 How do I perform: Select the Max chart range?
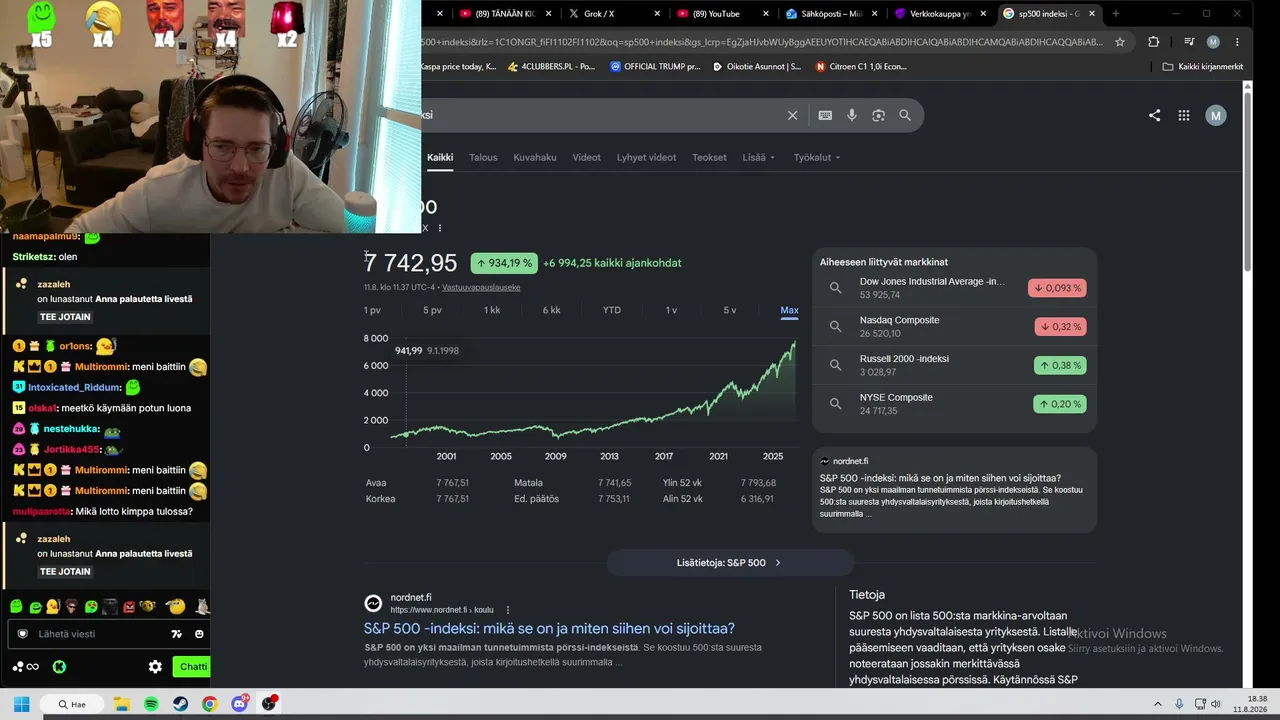(x=789, y=310)
